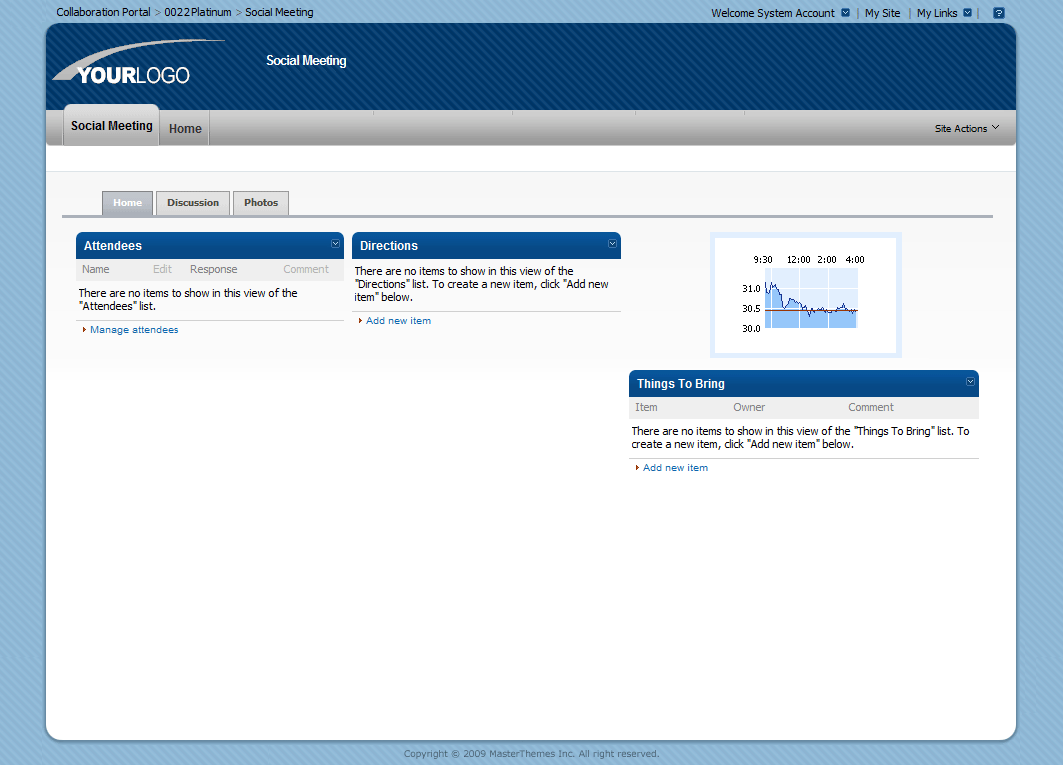
Task: Click the Social Meeting navigation tab
Action: click(x=111, y=125)
